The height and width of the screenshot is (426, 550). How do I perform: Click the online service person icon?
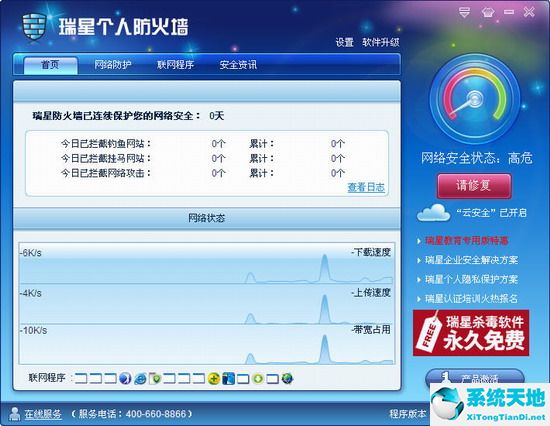[15, 414]
